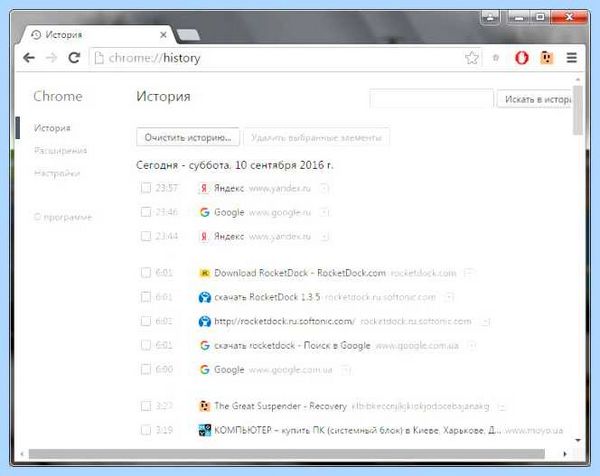Click Softonic favicon of скачать RocketDock 1.3.5
Screen dimensions: 600x476
click(204, 297)
